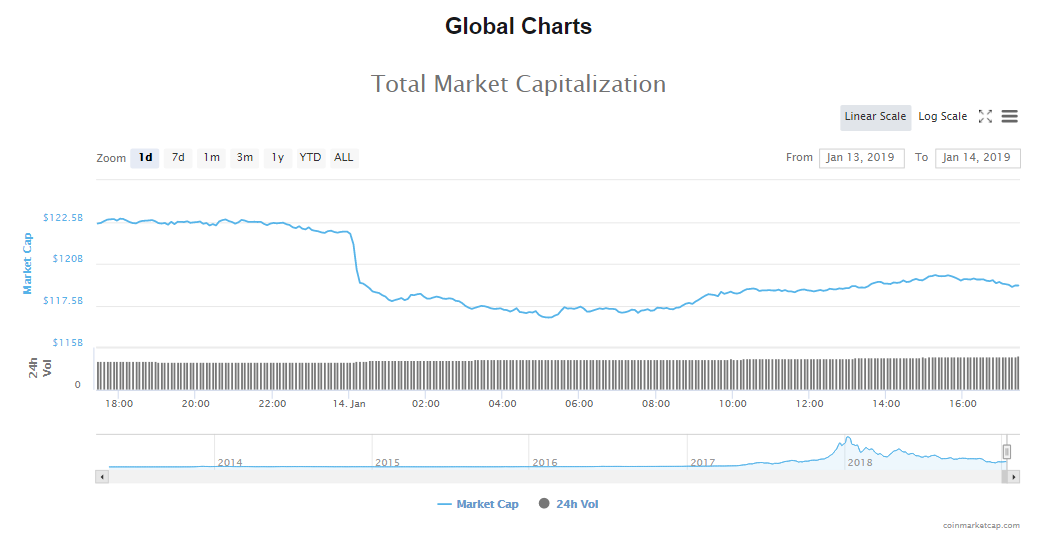
Task: Choose the YTD zoom option
Action: (310, 158)
